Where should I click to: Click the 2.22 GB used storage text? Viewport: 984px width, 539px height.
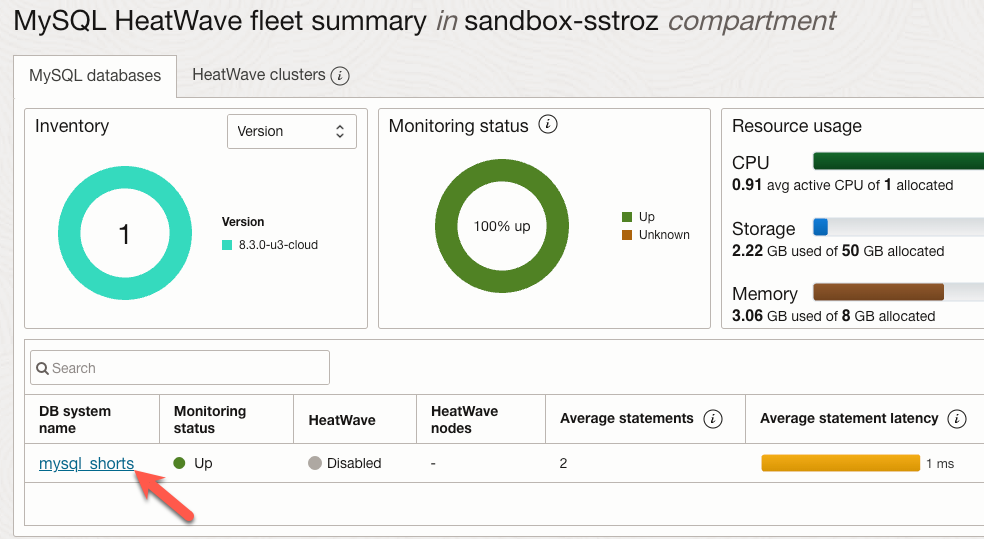(x=838, y=251)
